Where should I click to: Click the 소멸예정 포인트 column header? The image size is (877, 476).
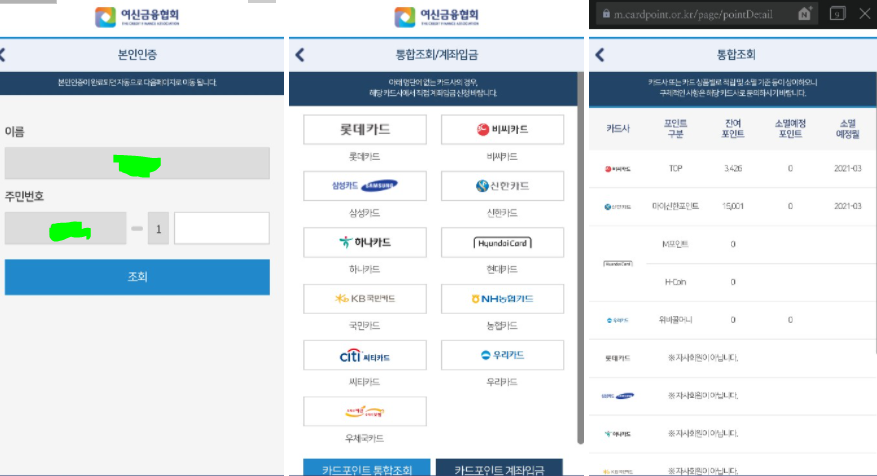790,129
